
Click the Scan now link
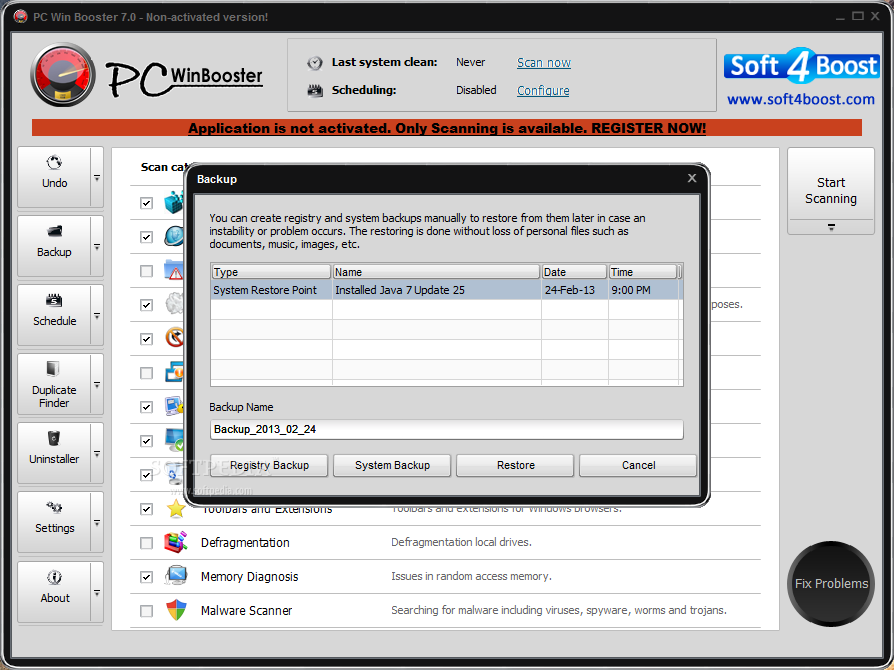click(x=544, y=63)
